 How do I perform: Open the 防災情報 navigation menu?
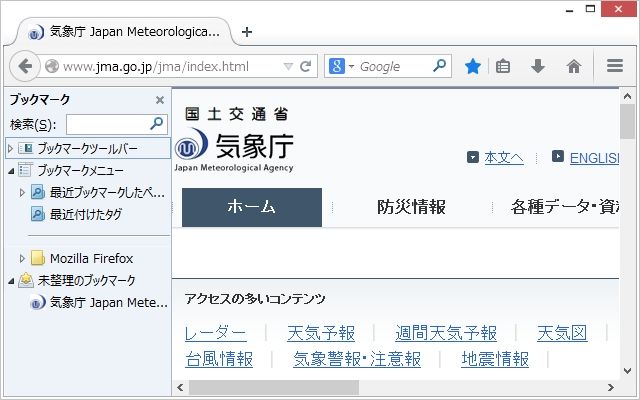point(411,207)
